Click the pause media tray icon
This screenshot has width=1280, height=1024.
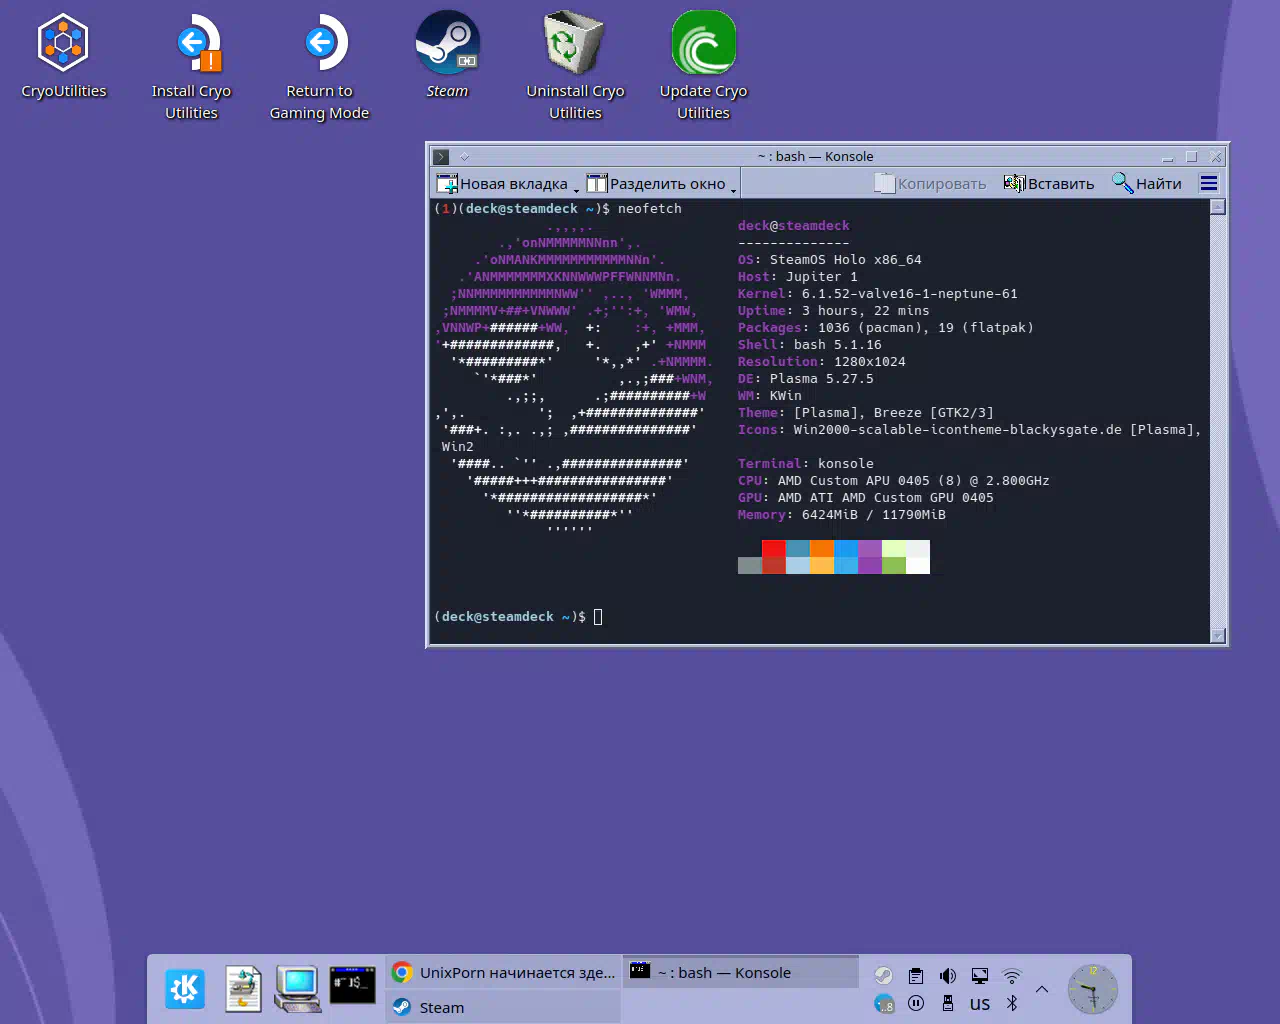[916, 1003]
